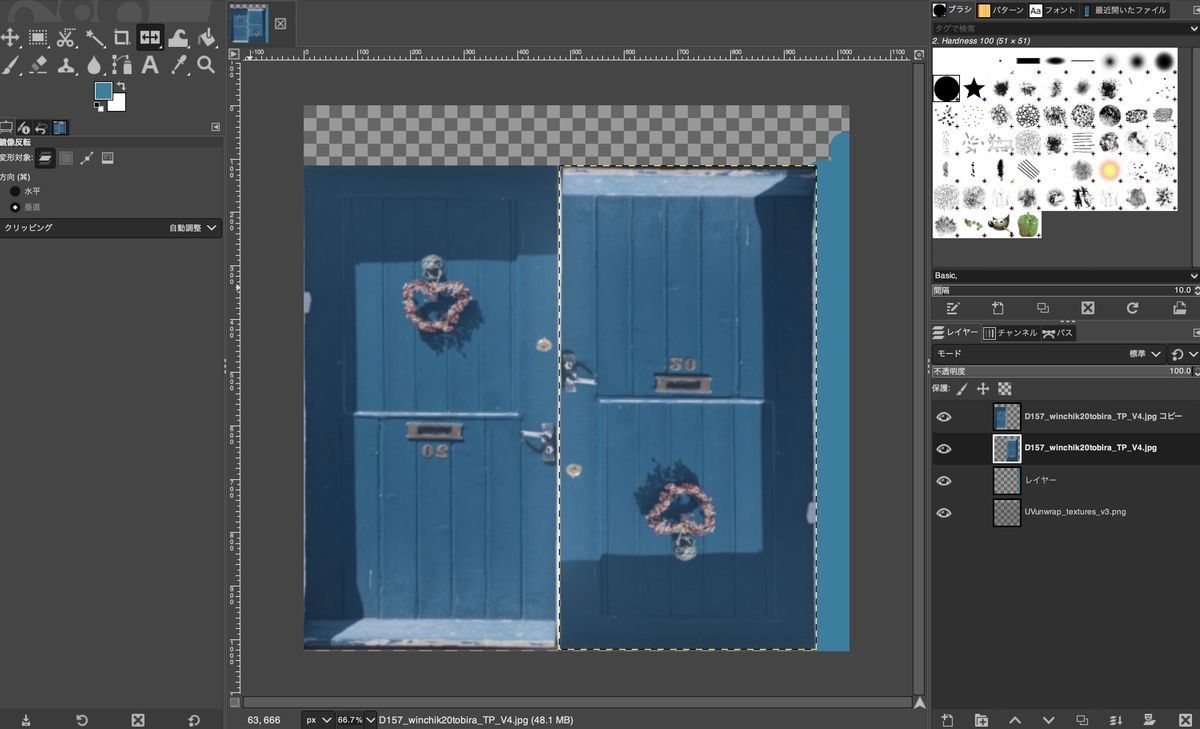The image size is (1200, 729).
Task: Select the Fuzzy Select wand tool
Action: (94, 38)
